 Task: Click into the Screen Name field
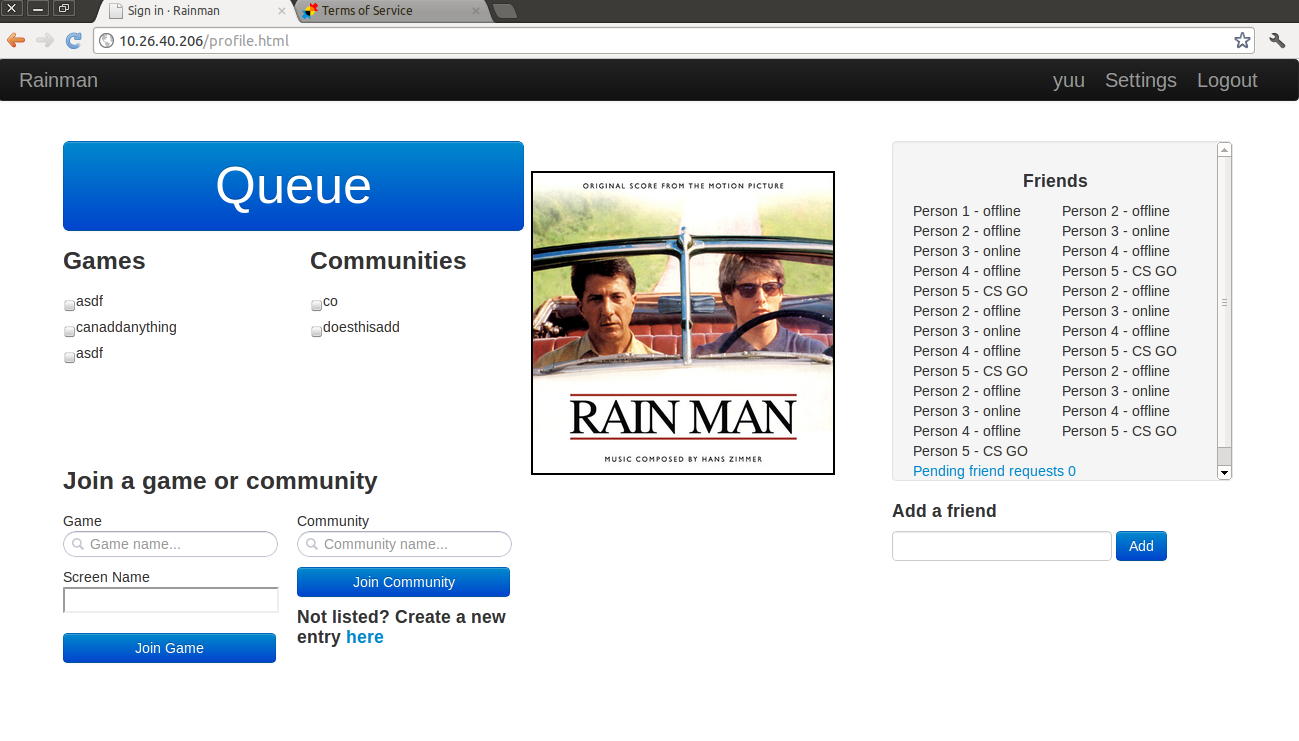point(171,600)
